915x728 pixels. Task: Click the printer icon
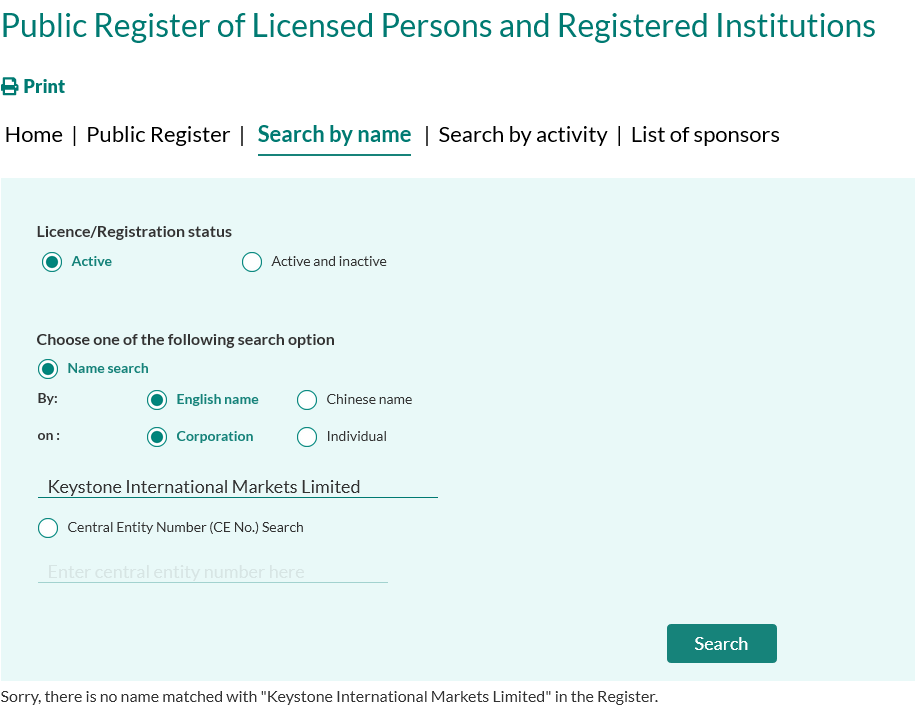[x=9, y=86]
